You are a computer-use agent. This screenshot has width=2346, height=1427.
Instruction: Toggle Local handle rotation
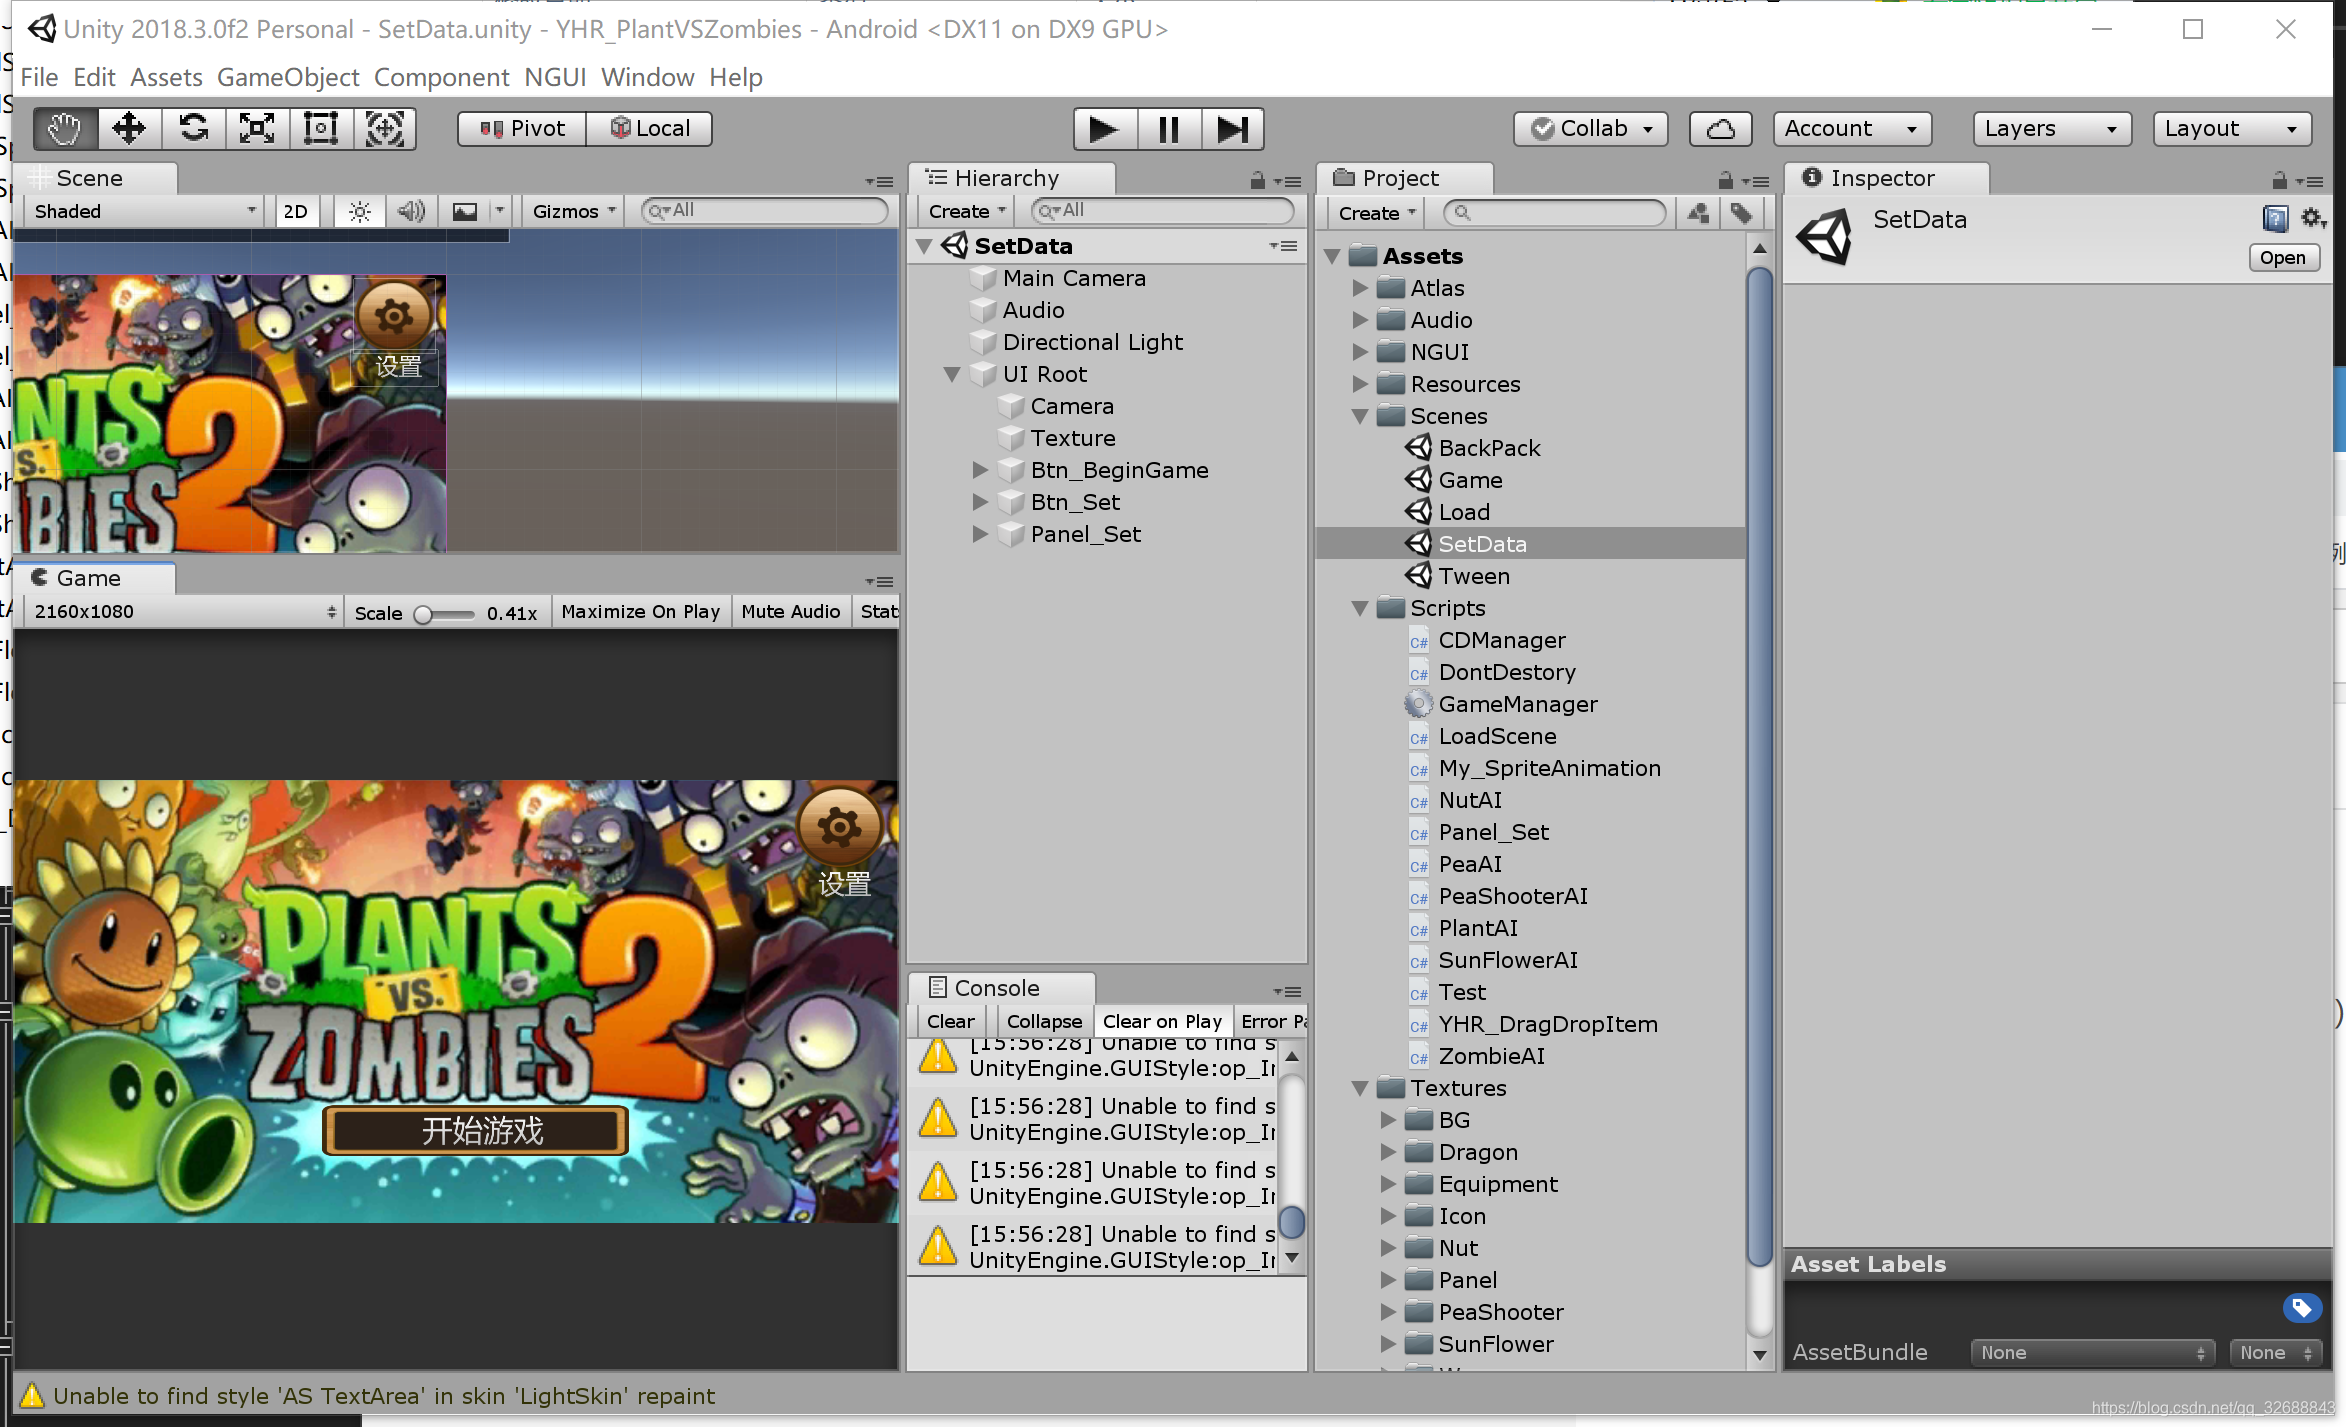(649, 129)
